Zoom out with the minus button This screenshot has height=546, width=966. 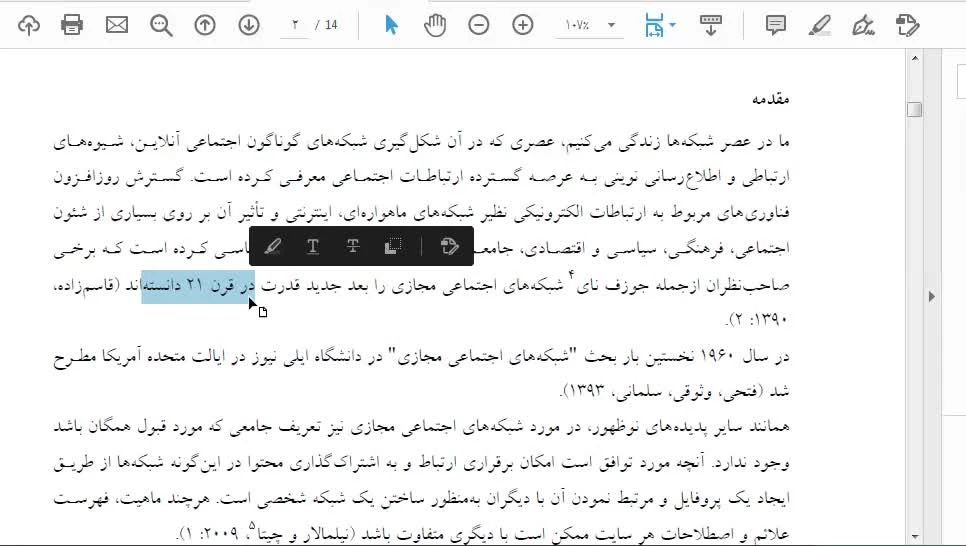479,25
